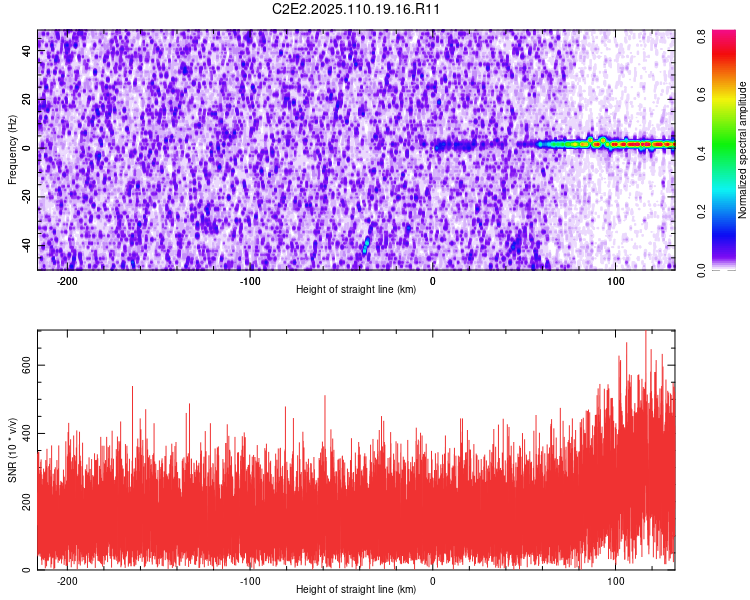Image resolution: width=750 pixels, height=600 pixels.
Task: Click the 'Normalized spectral amplitude' label
Action: (x=742, y=150)
